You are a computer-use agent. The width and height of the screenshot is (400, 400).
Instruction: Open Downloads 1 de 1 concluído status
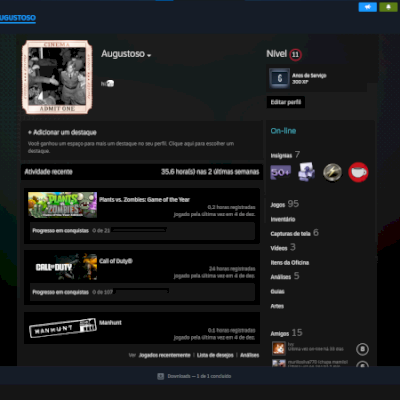coord(199,376)
